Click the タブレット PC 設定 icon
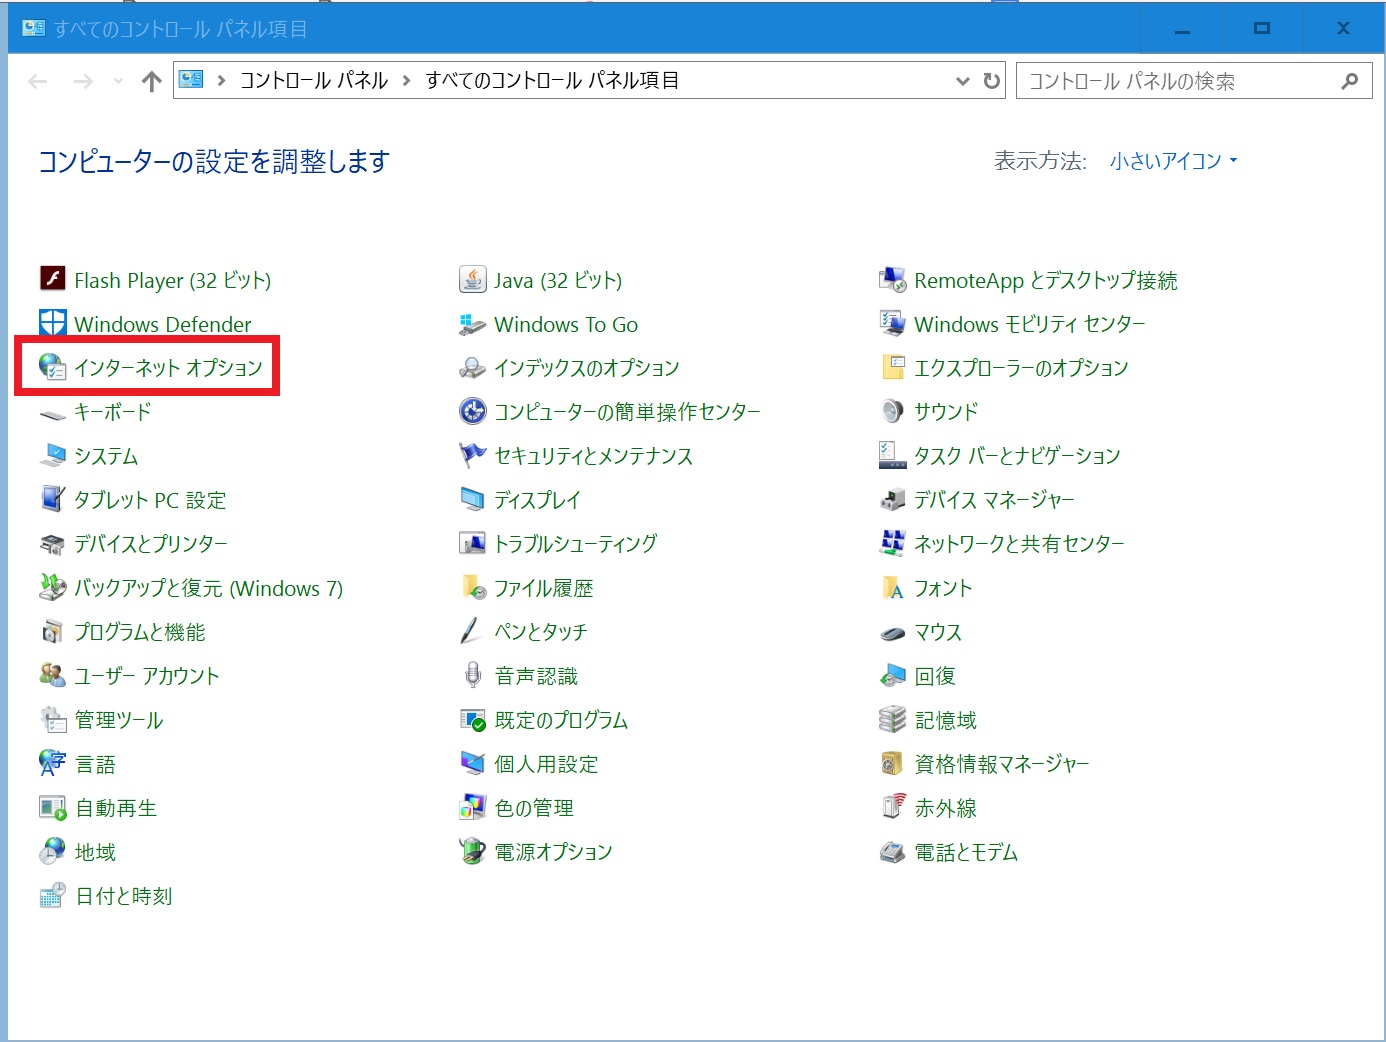Viewport: 1386px width, 1042px height. (52, 498)
